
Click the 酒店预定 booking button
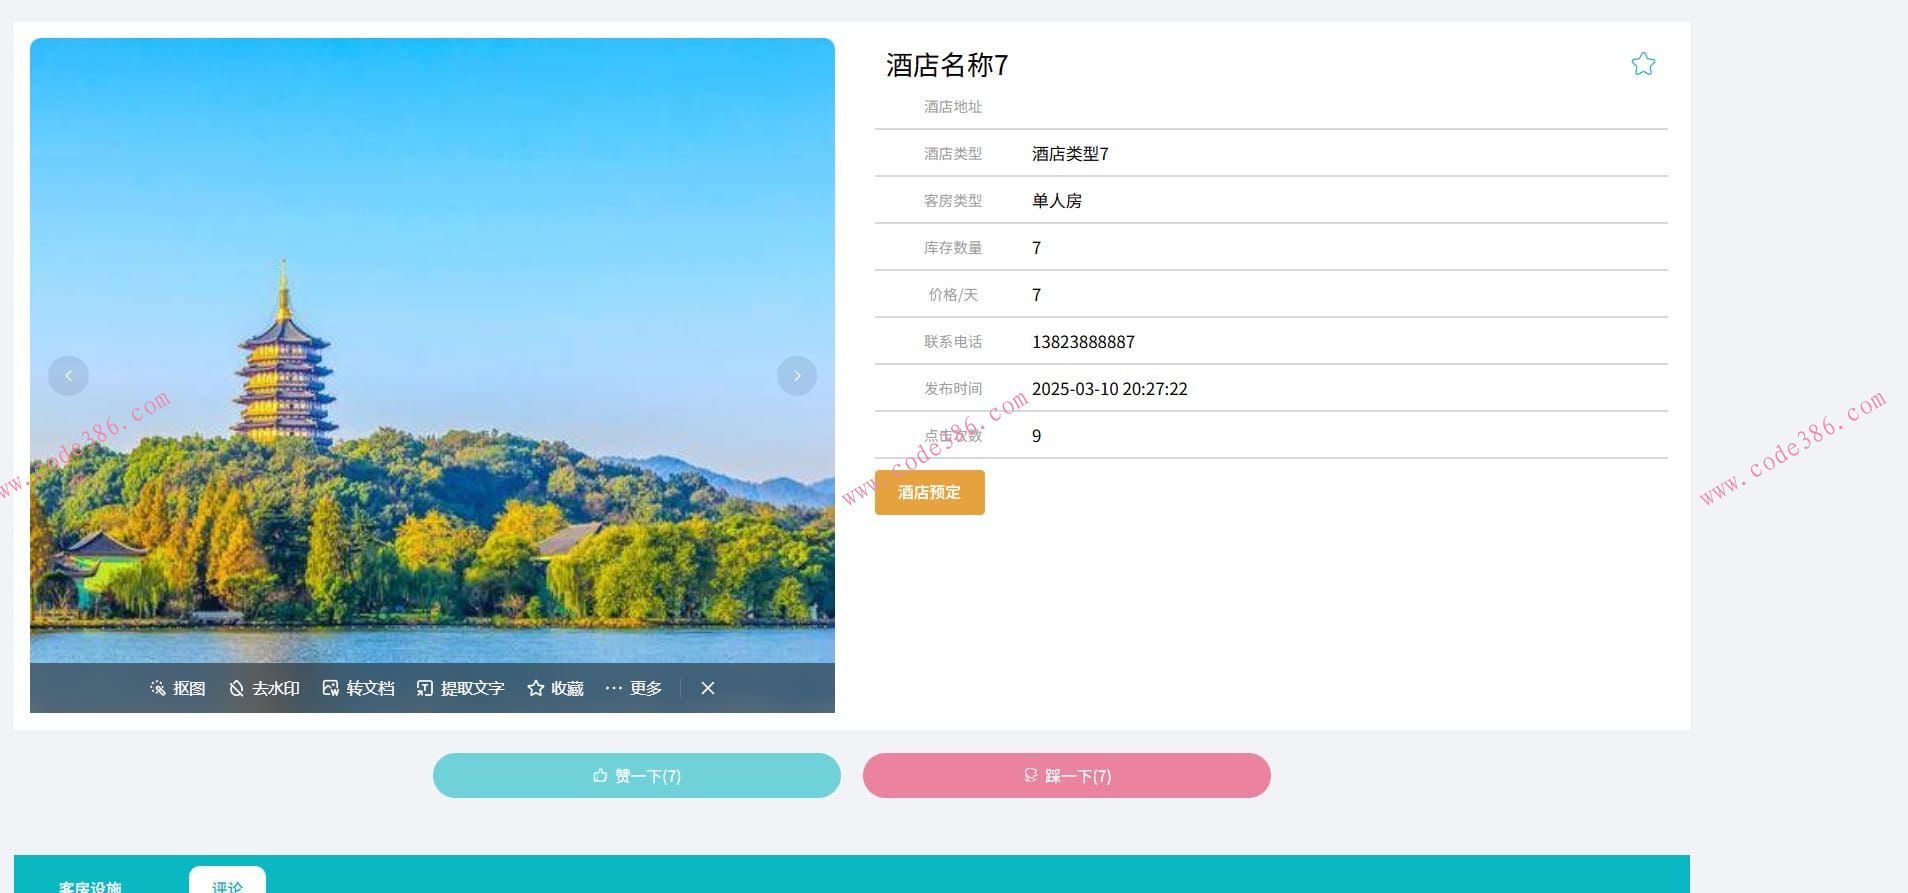pyautogui.click(x=930, y=492)
